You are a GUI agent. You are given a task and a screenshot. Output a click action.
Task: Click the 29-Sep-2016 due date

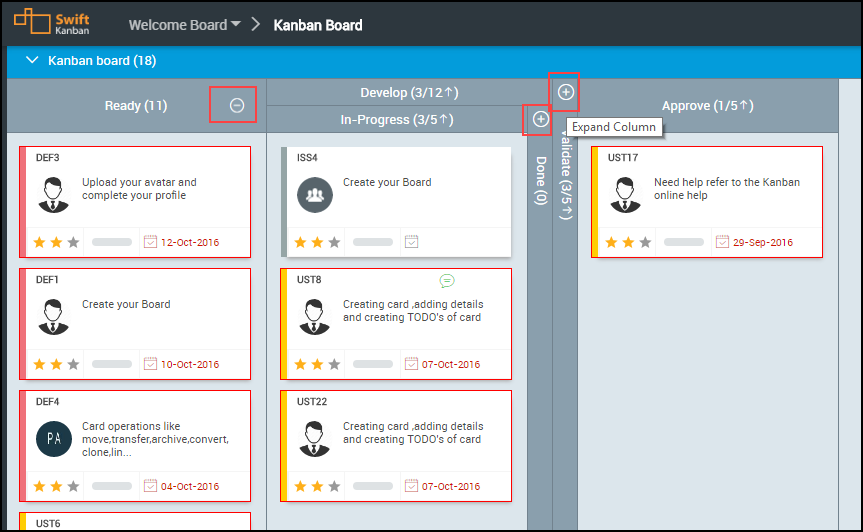click(763, 242)
